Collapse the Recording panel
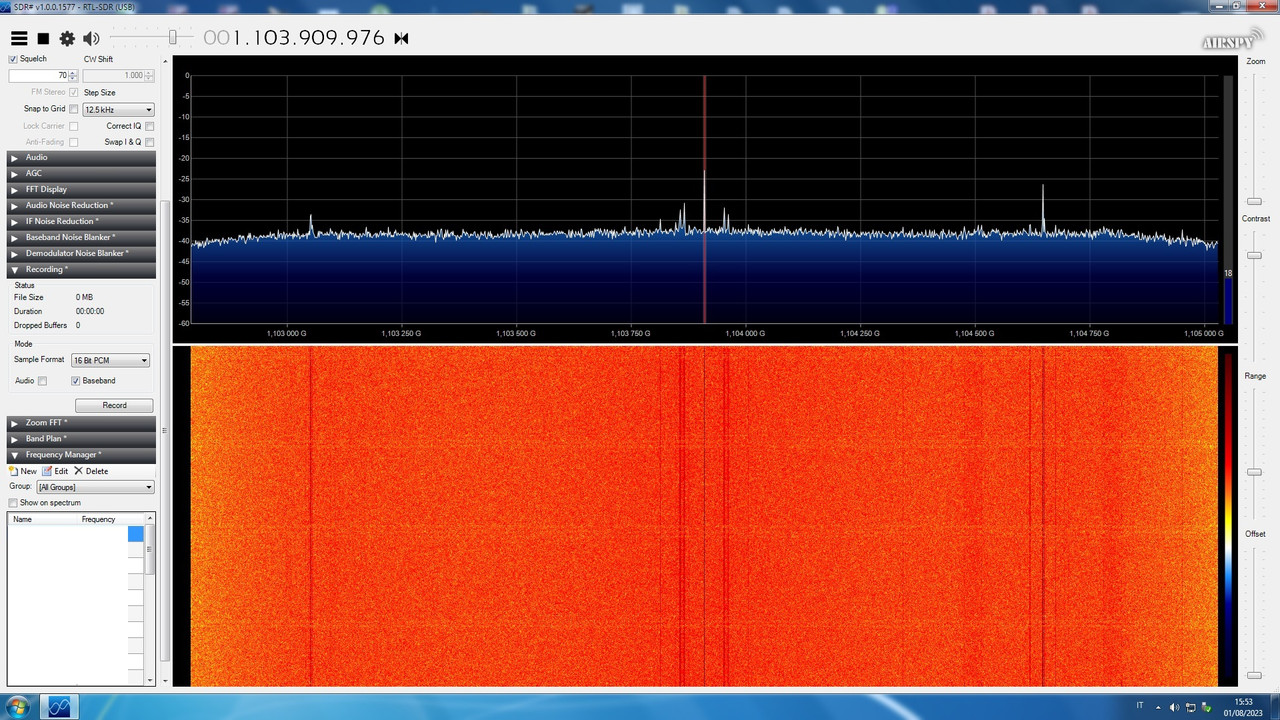Image resolution: width=1280 pixels, height=720 pixels. click(x=81, y=269)
